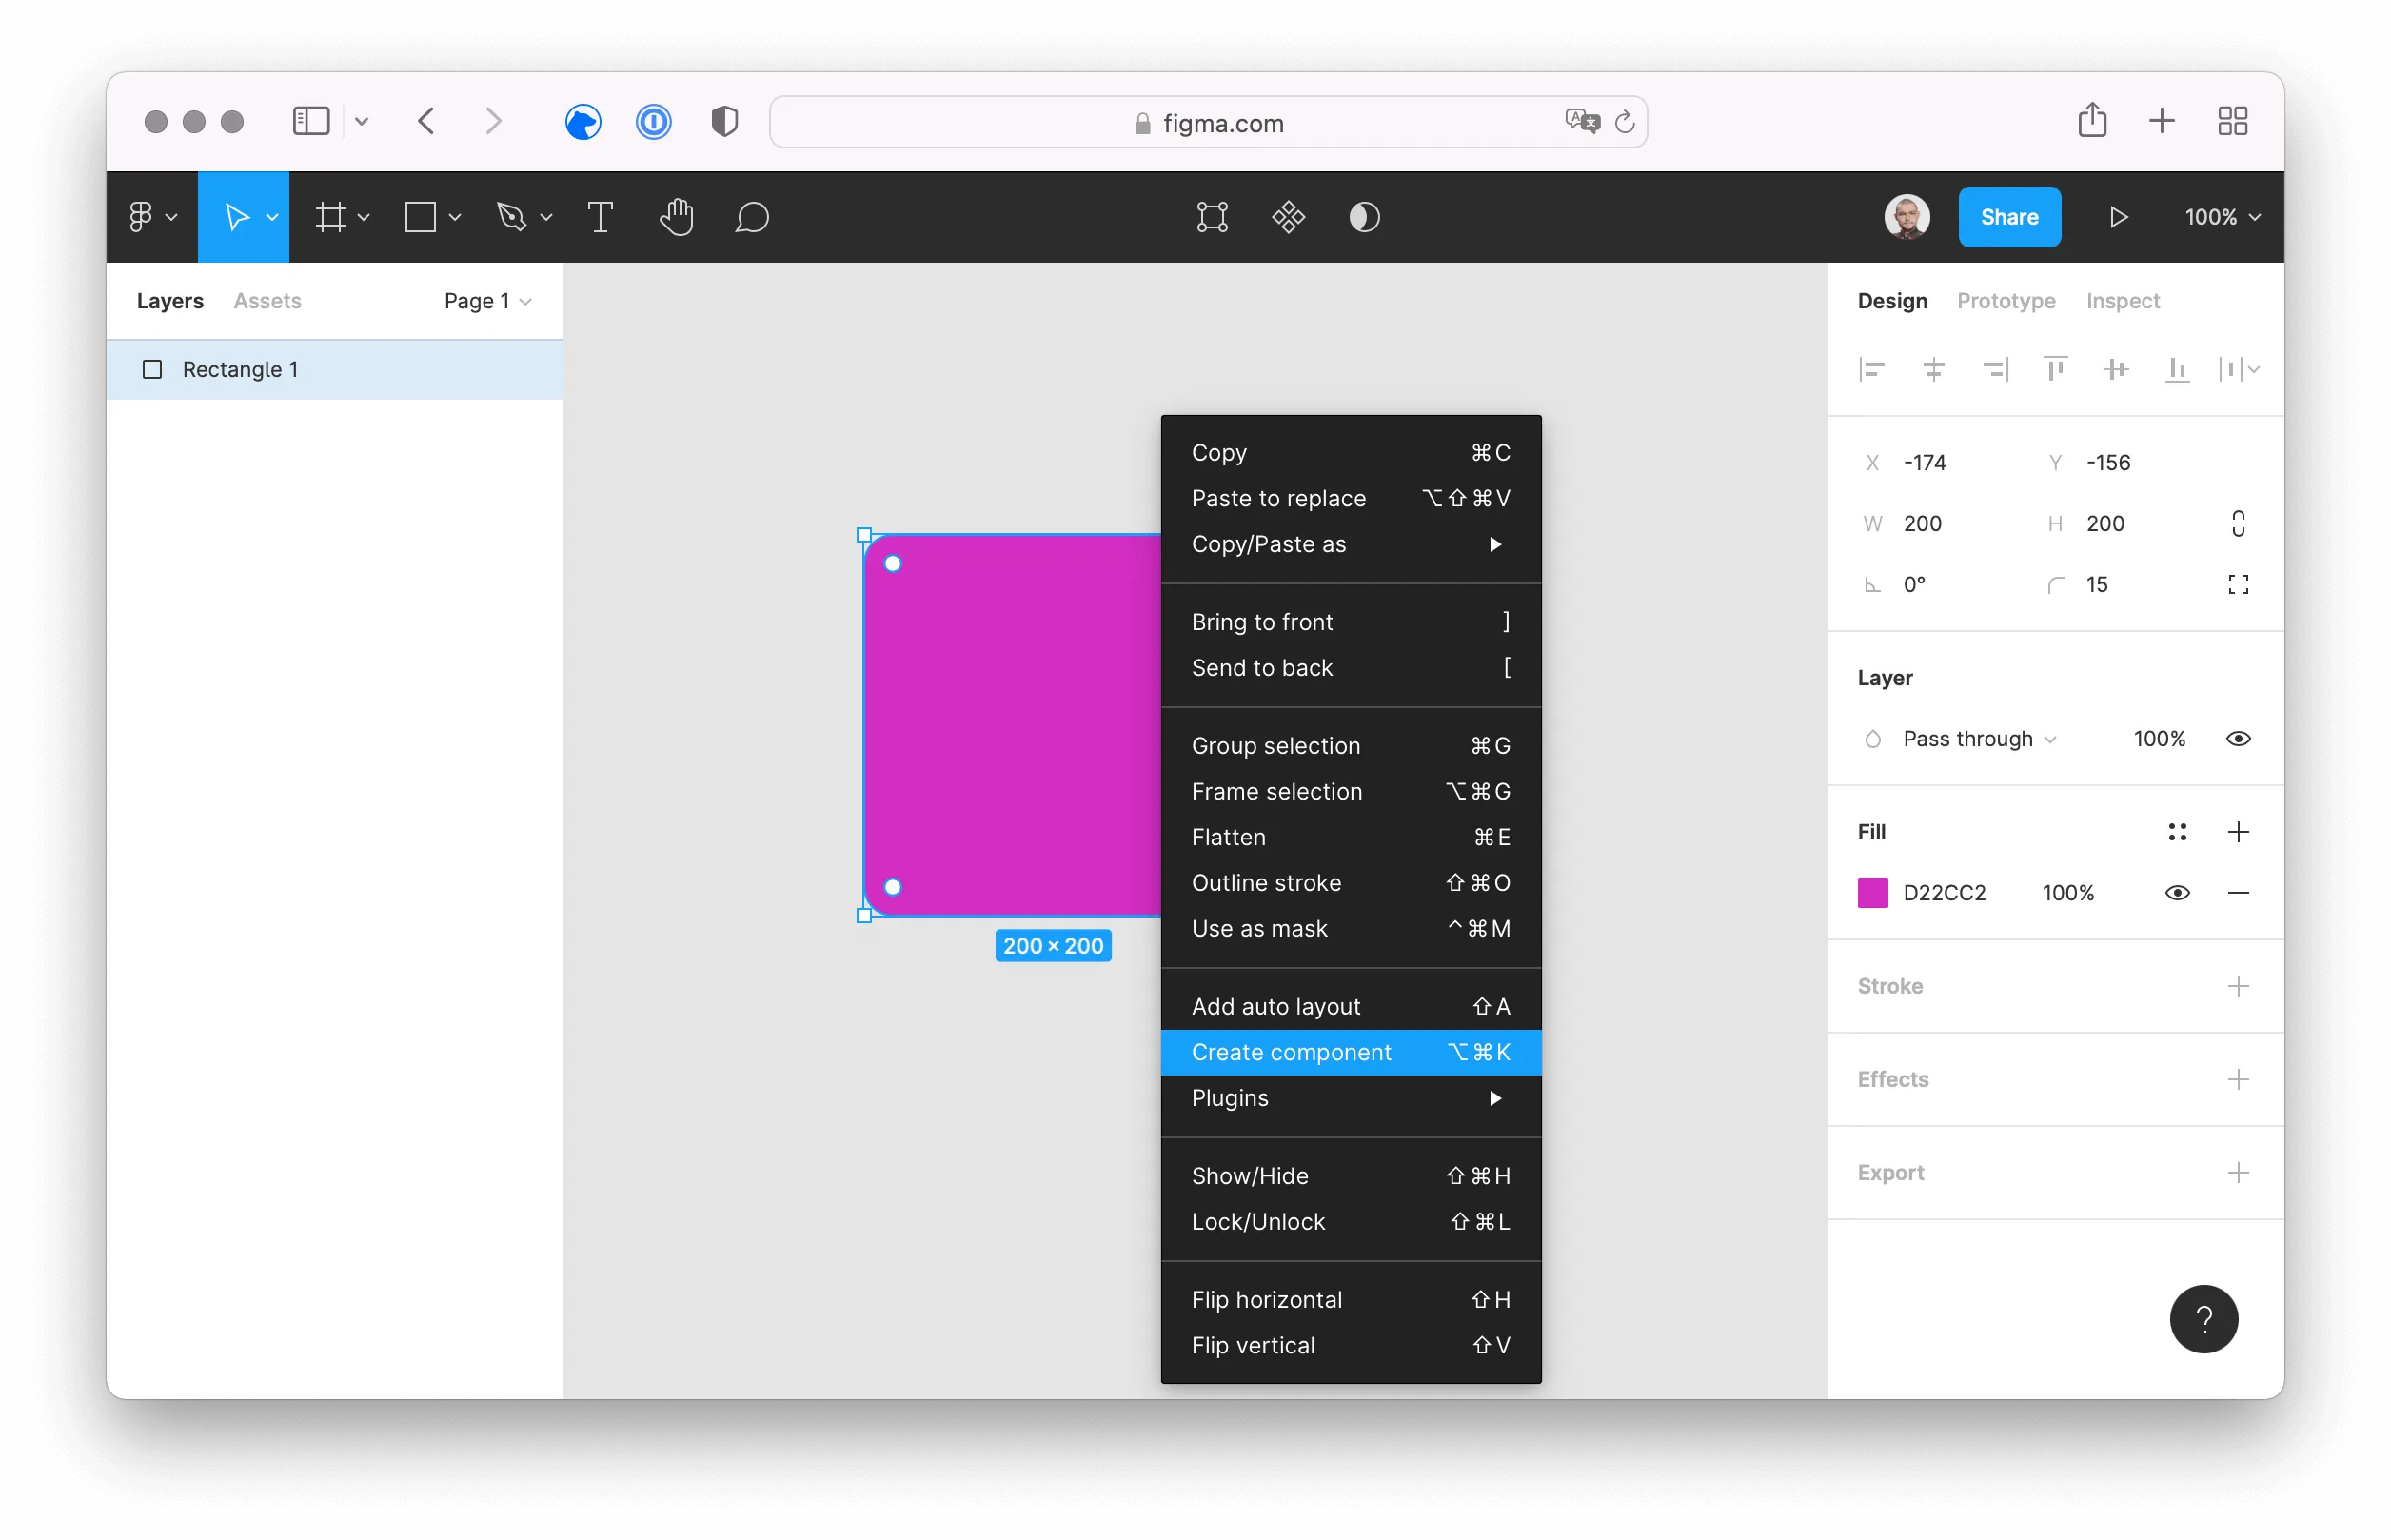This screenshot has height=1540, width=2391.
Task: Open help via the question mark button
Action: (2204, 1319)
